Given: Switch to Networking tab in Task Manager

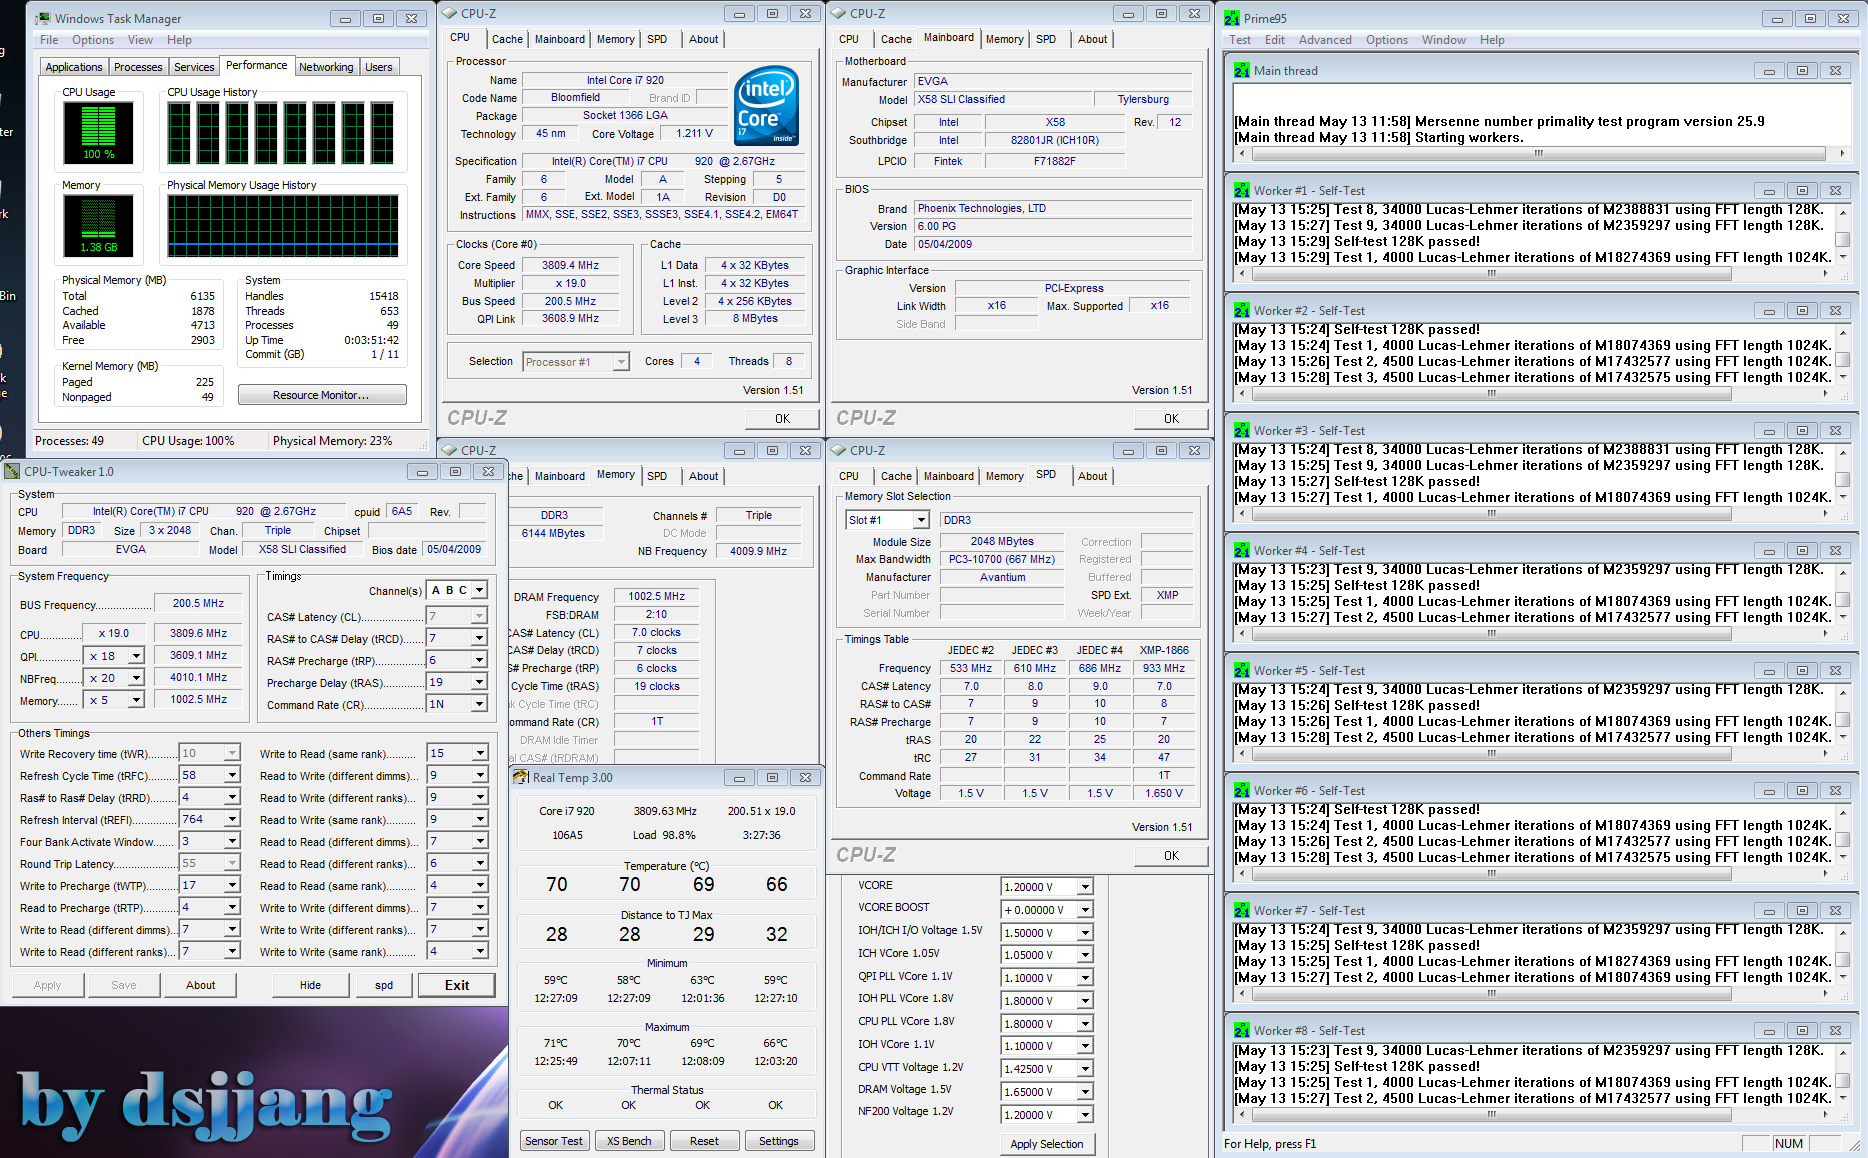Looking at the screenshot, I should pyautogui.click(x=326, y=67).
